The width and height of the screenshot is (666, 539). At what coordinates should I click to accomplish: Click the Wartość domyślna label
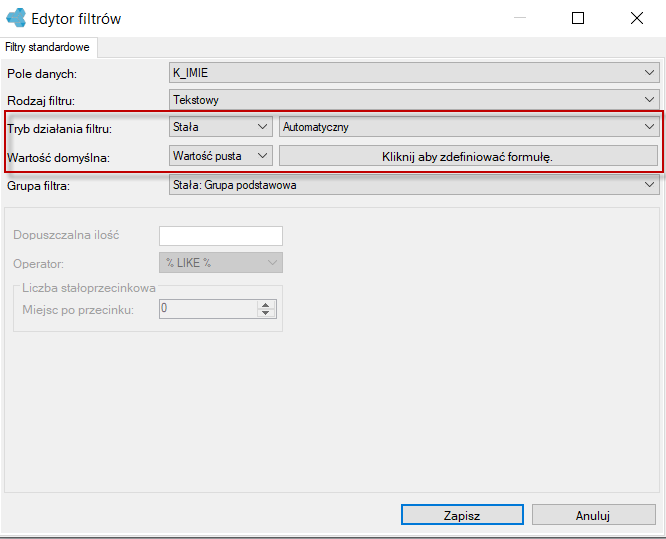(59, 158)
